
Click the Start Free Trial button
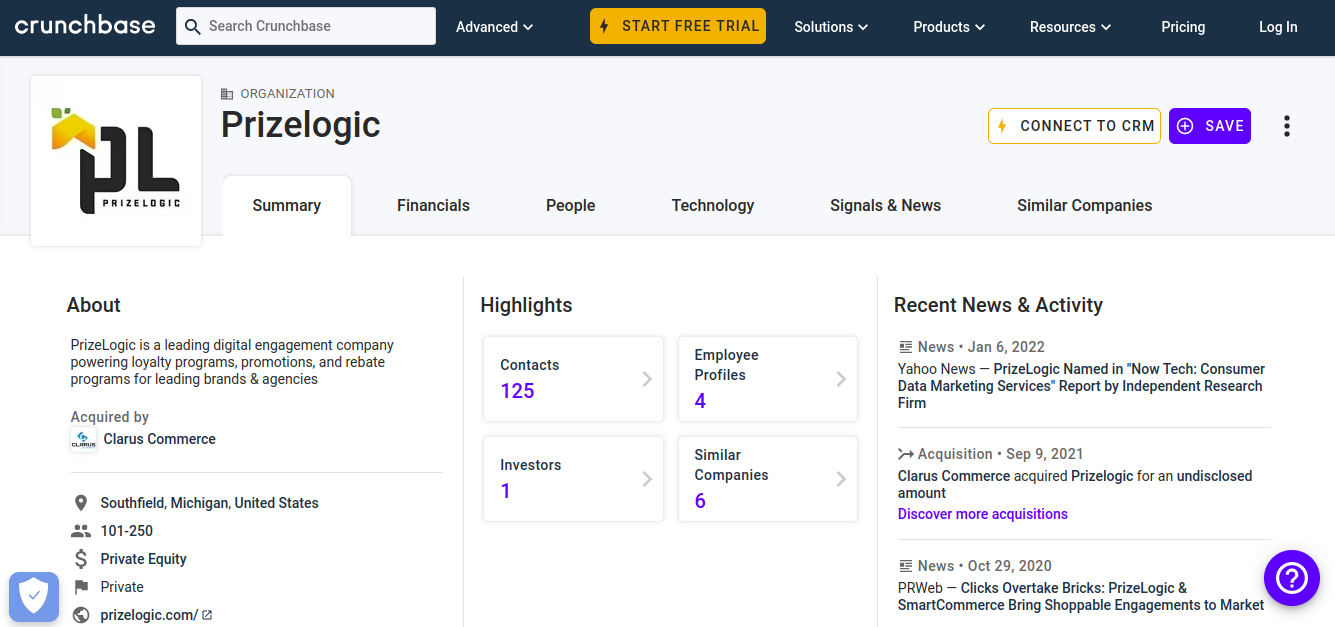click(x=678, y=26)
